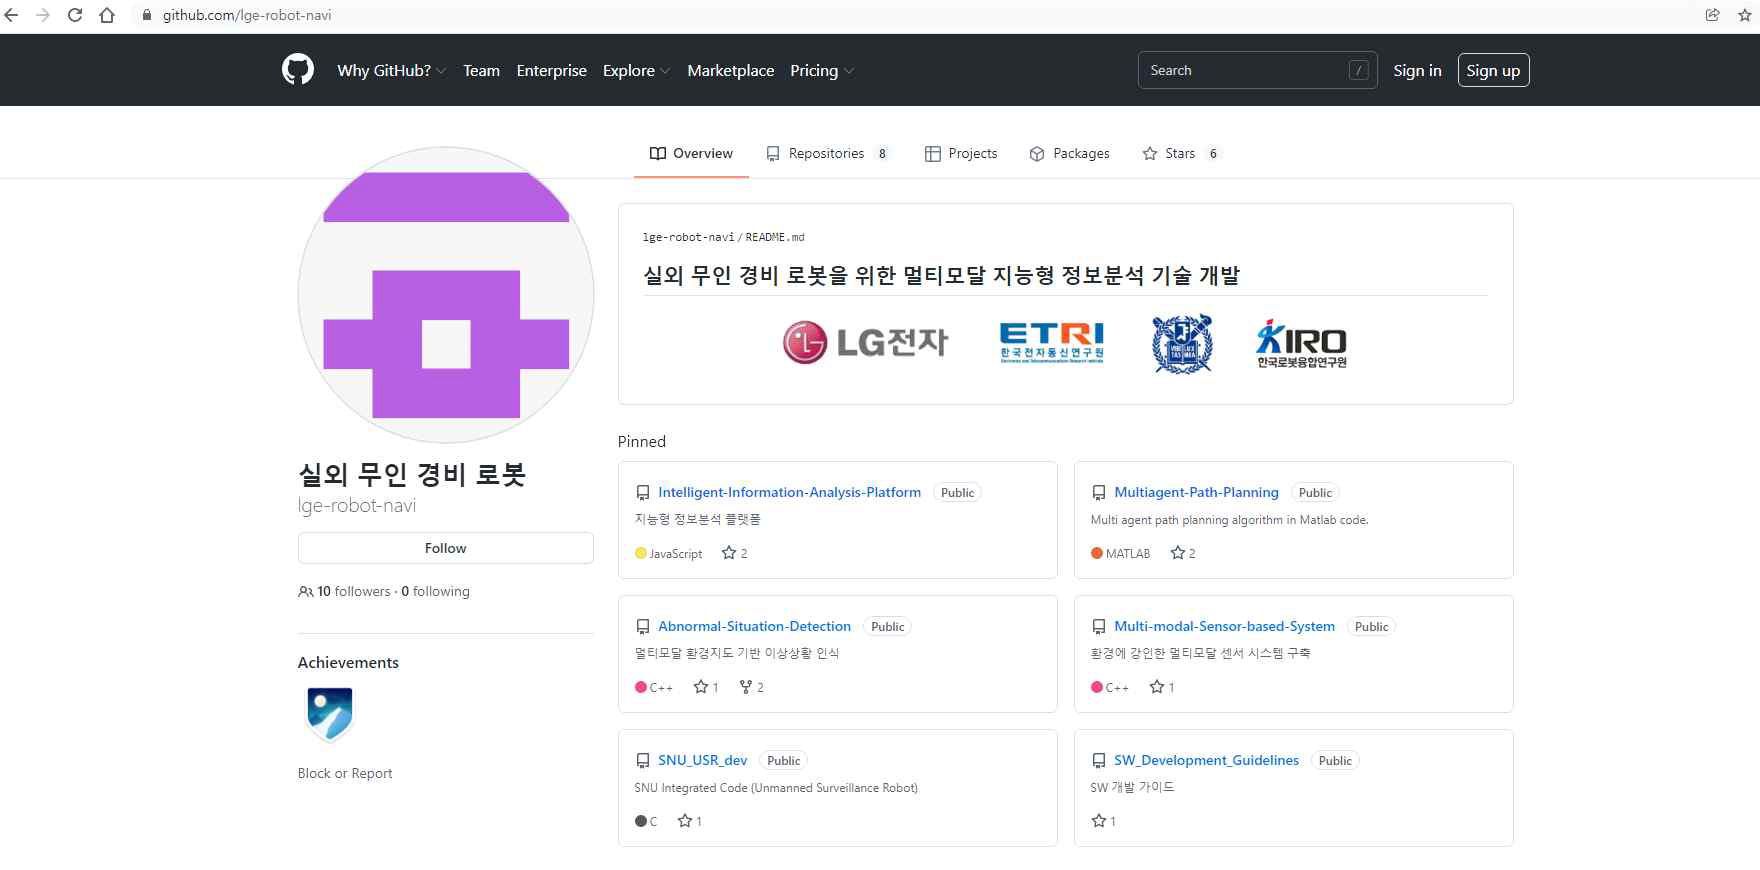1760x870 pixels.
Task: Switch to the Projects tab
Action: tap(961, 153)
